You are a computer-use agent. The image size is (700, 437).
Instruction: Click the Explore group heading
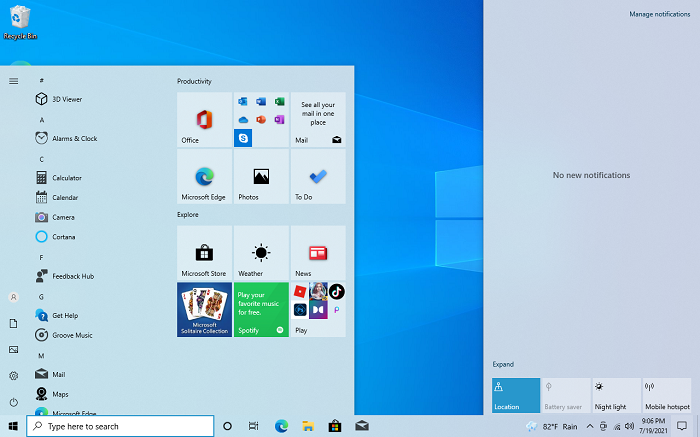(188, 215)
